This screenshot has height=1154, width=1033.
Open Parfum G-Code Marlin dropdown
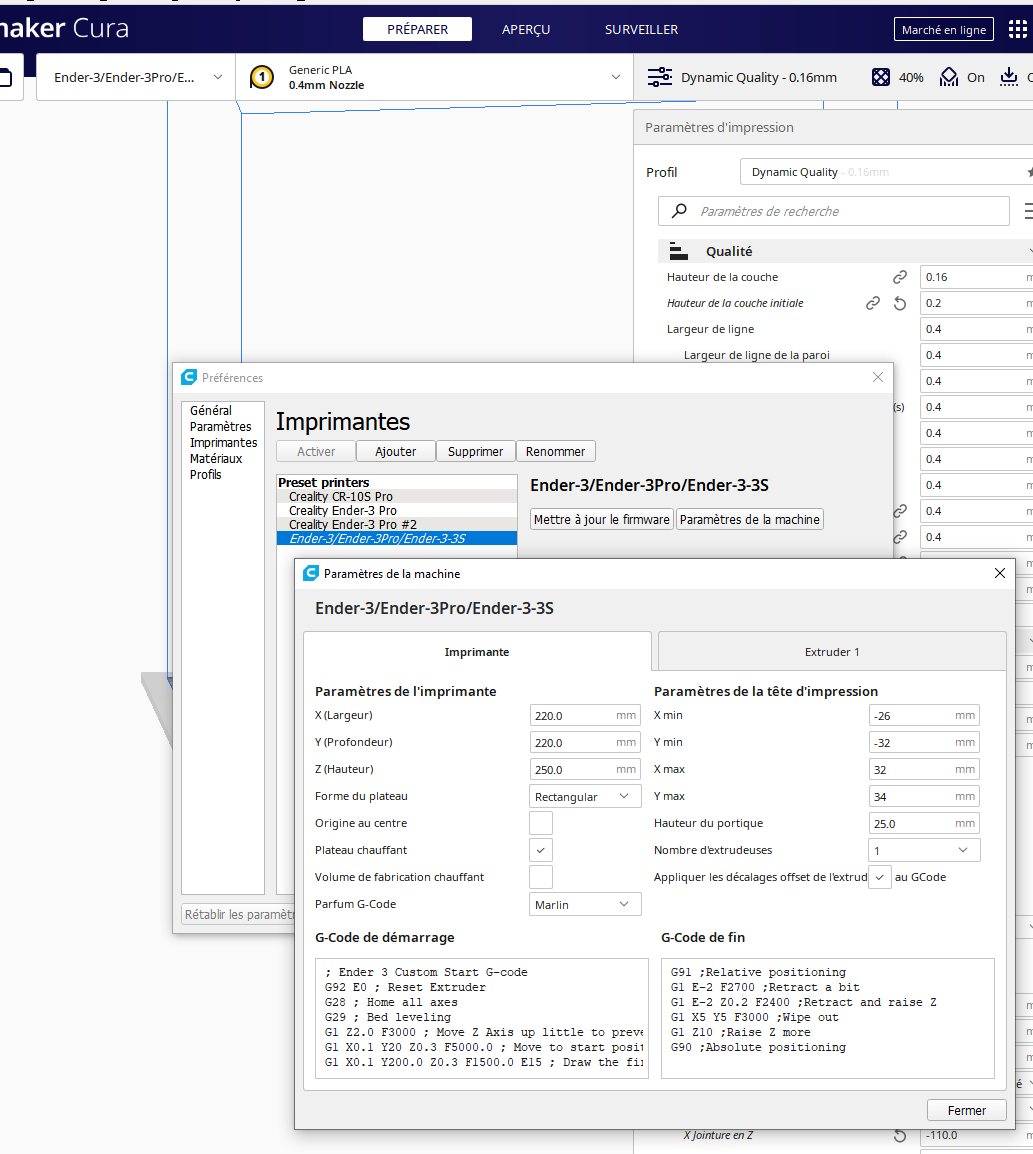(x=585, y=905)
